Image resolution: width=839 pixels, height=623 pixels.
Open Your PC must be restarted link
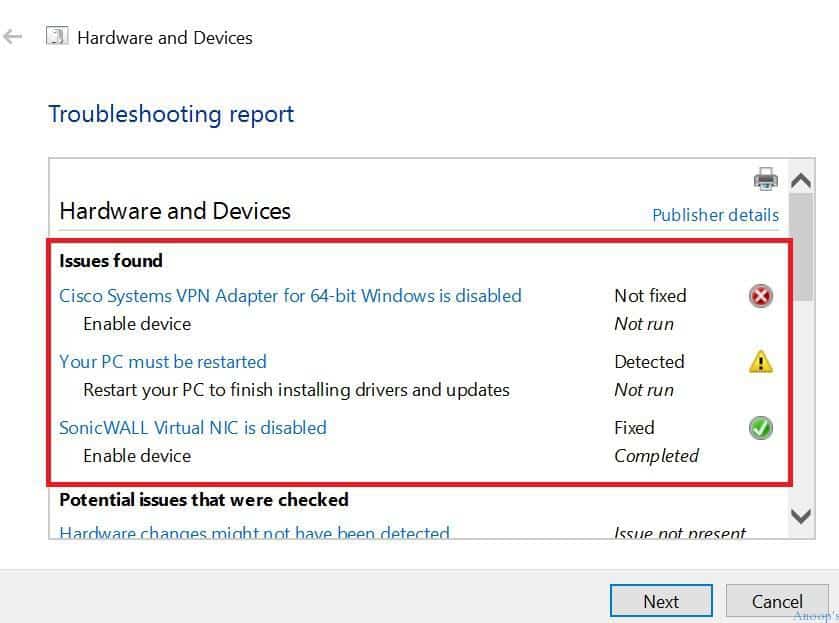(163, 362)
